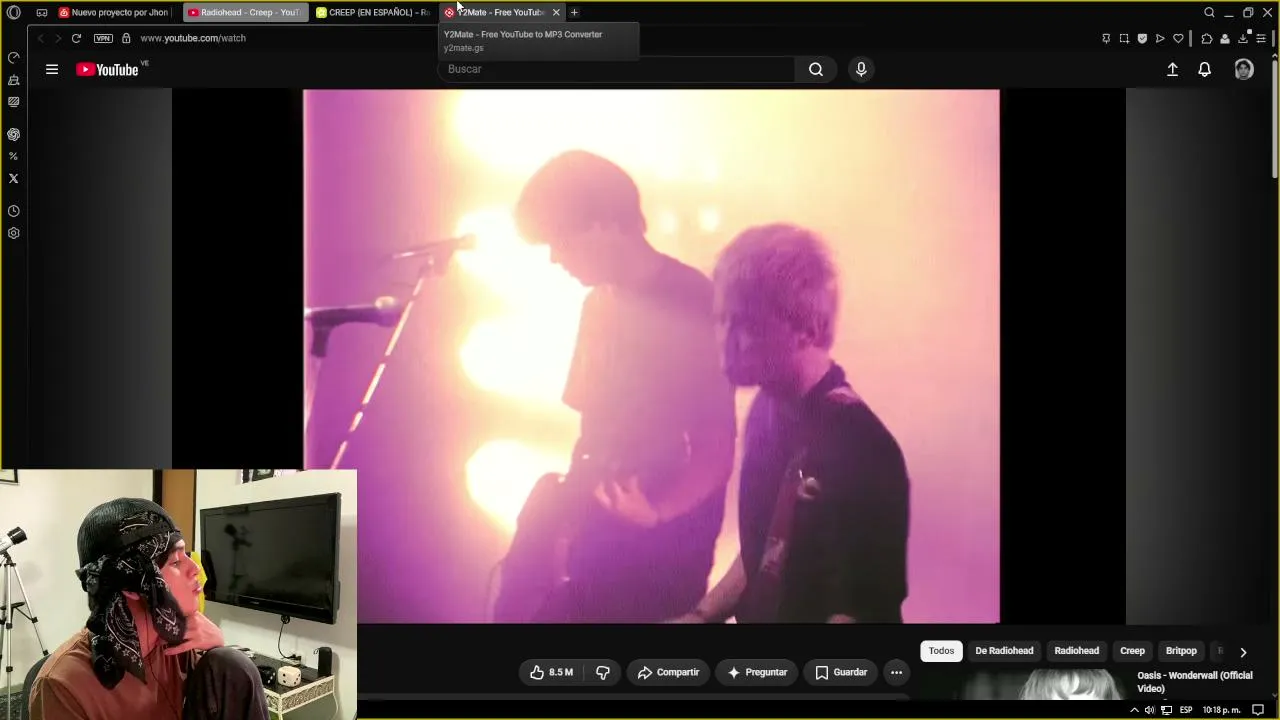The width and height of the screenshot is (1280, 720).
Task: Open a new browser tab
Action: pyautogui.click(x=574, y=12)
